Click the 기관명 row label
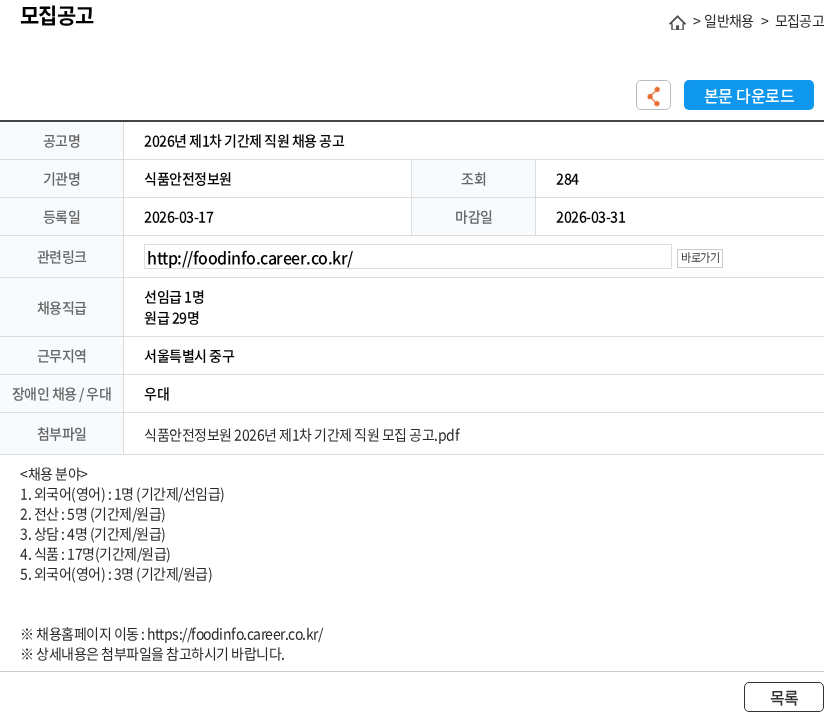Image resolution: width=824 pixels, height=712 pixels. click(x=61, y=179)
